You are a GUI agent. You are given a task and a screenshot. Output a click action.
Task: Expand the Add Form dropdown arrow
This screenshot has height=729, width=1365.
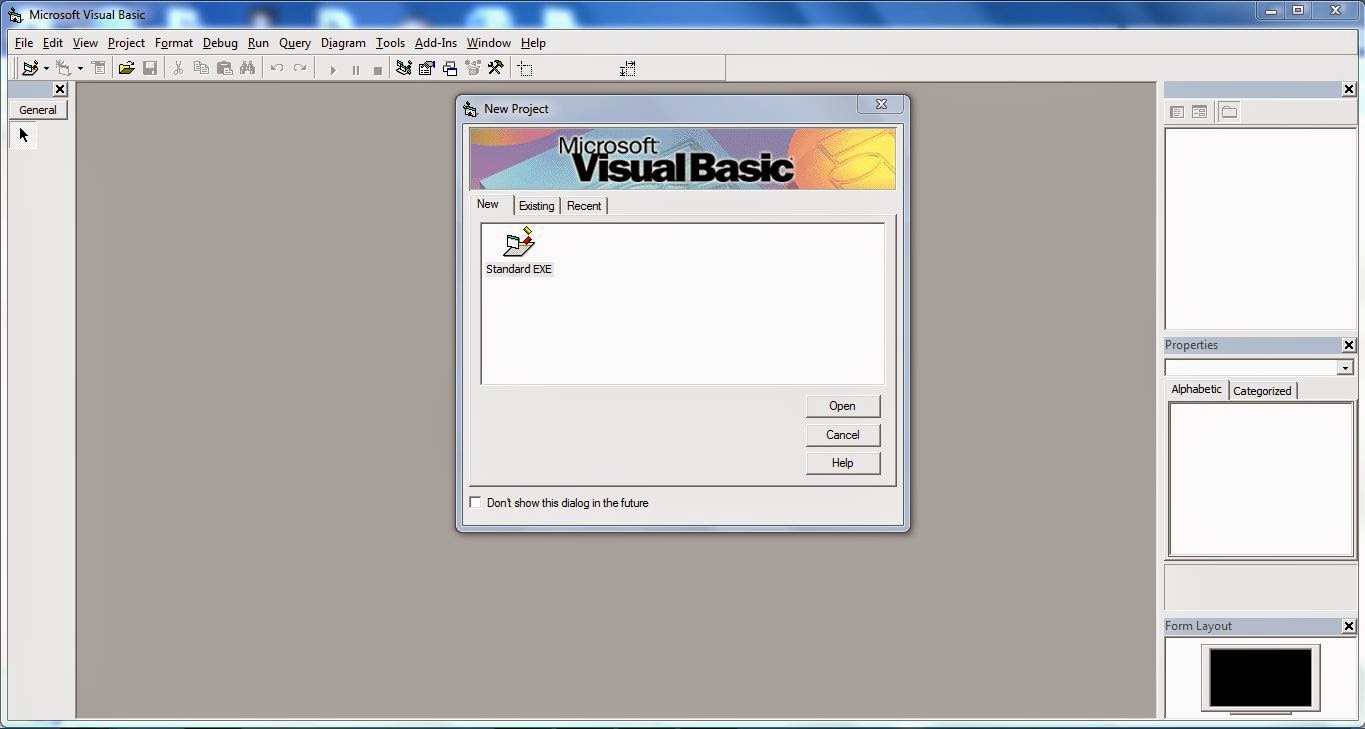point(80,69)
